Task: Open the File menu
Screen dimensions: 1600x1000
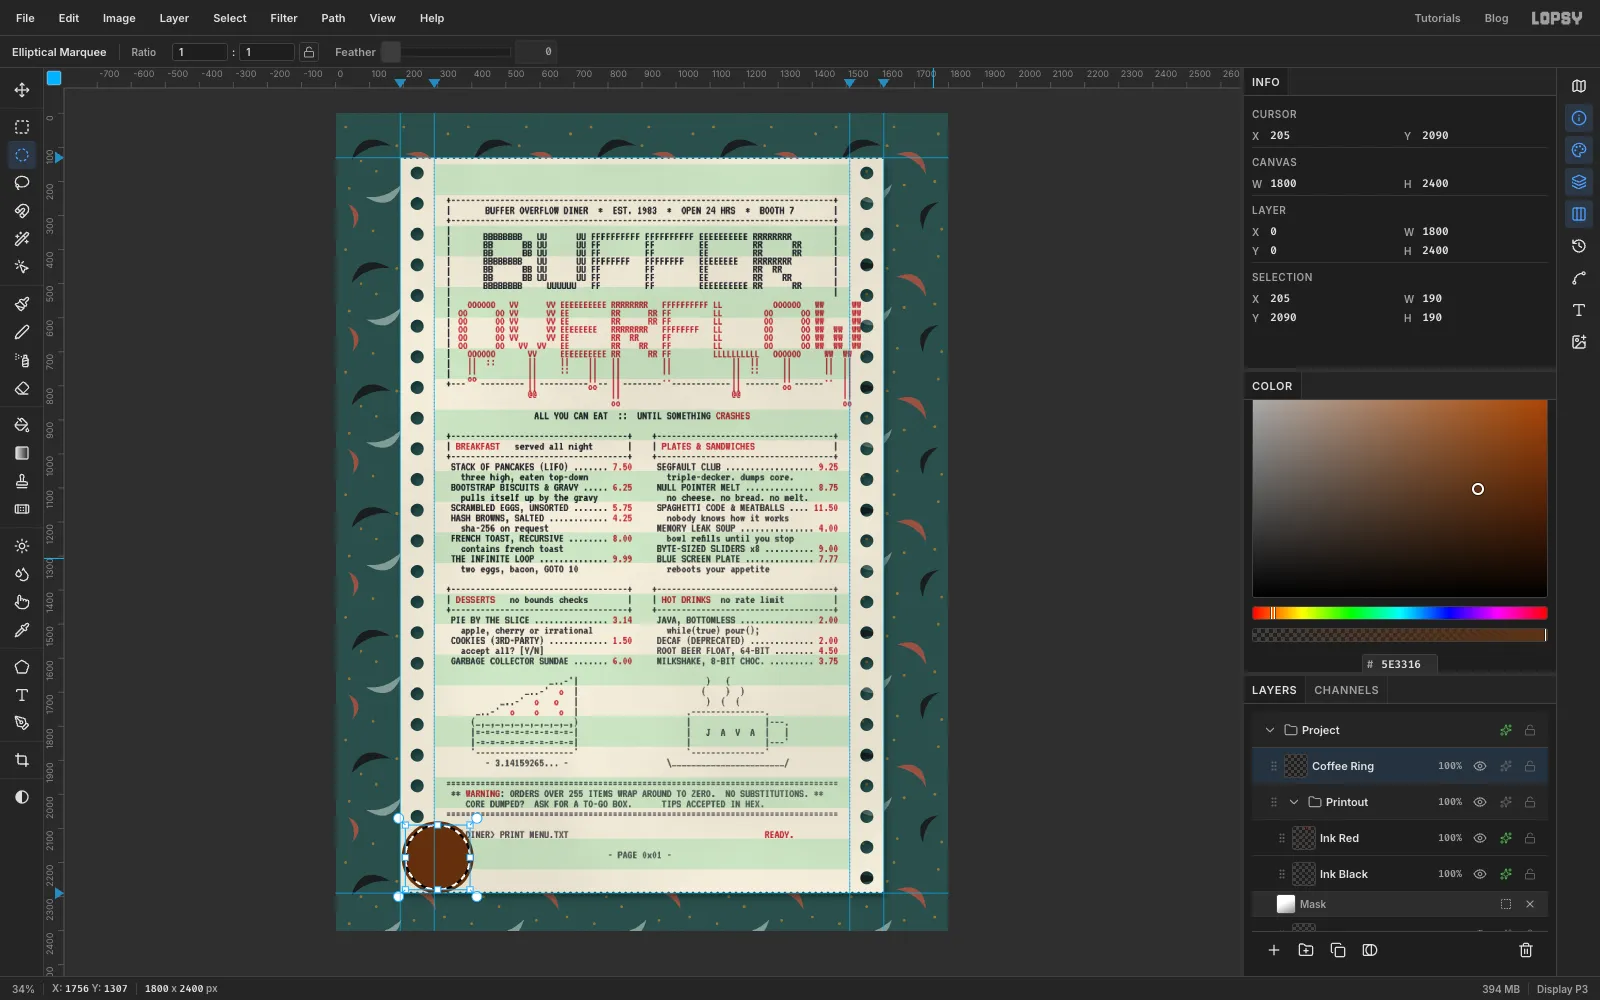Action: click(x=25, y=18)
